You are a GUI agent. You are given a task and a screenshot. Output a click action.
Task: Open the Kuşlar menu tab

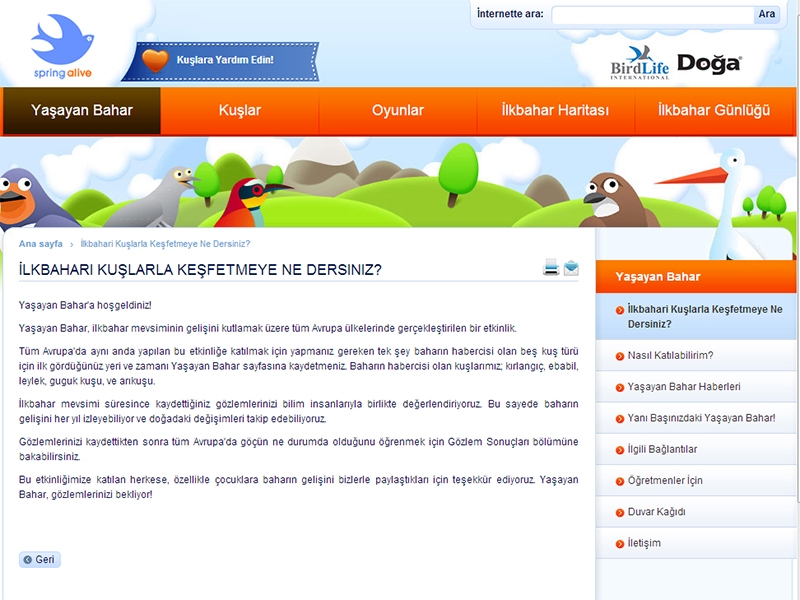click(x=239, y=111)
